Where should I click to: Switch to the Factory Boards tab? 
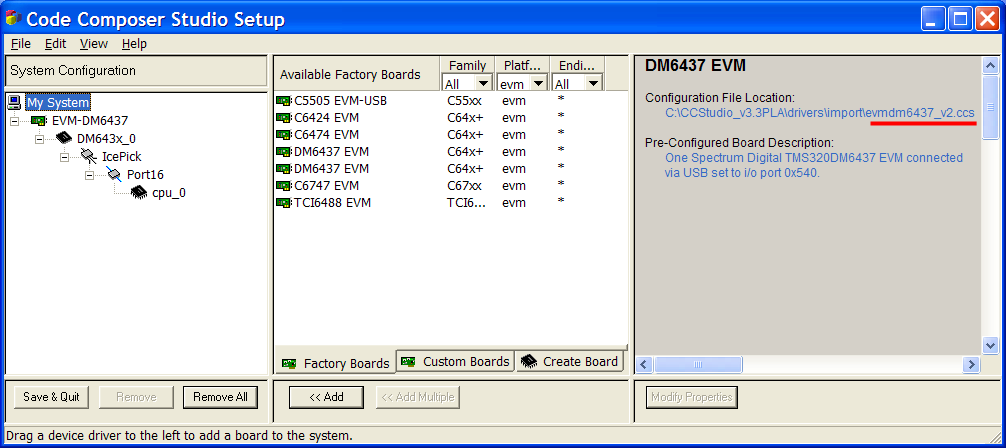click(336, 363)
